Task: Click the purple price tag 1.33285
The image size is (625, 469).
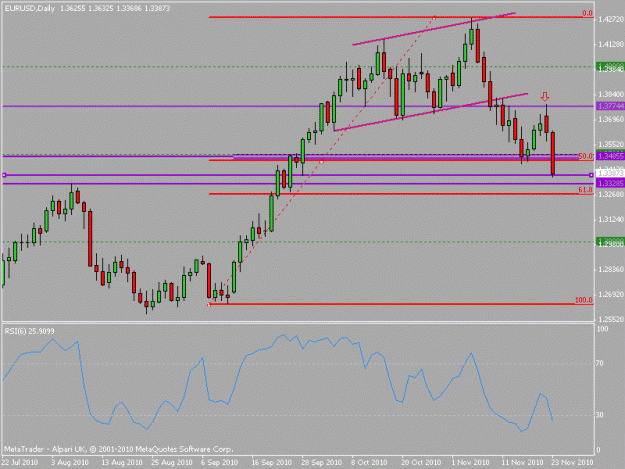Action: [610, 183]
